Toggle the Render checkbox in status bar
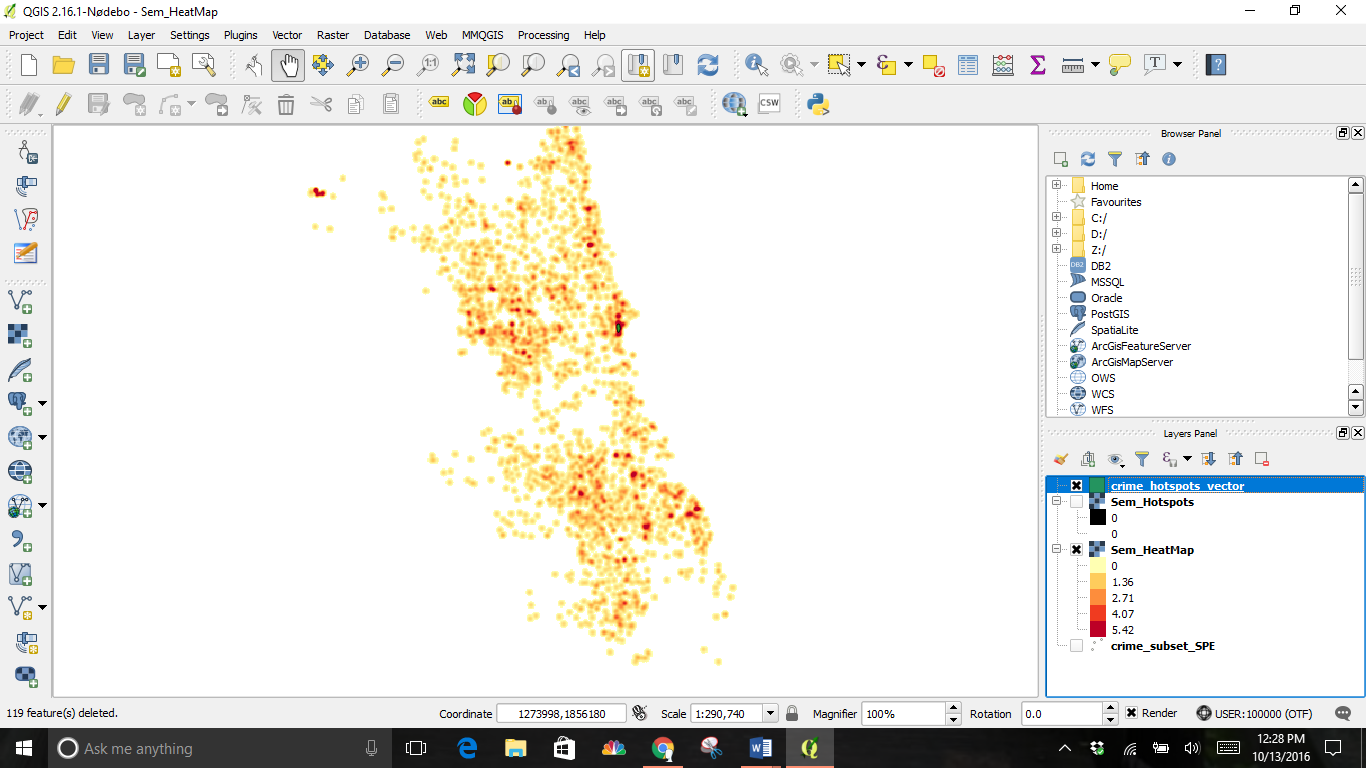Image resolution: width=1366 pixels, height=768 pixels. point(1131,713)
